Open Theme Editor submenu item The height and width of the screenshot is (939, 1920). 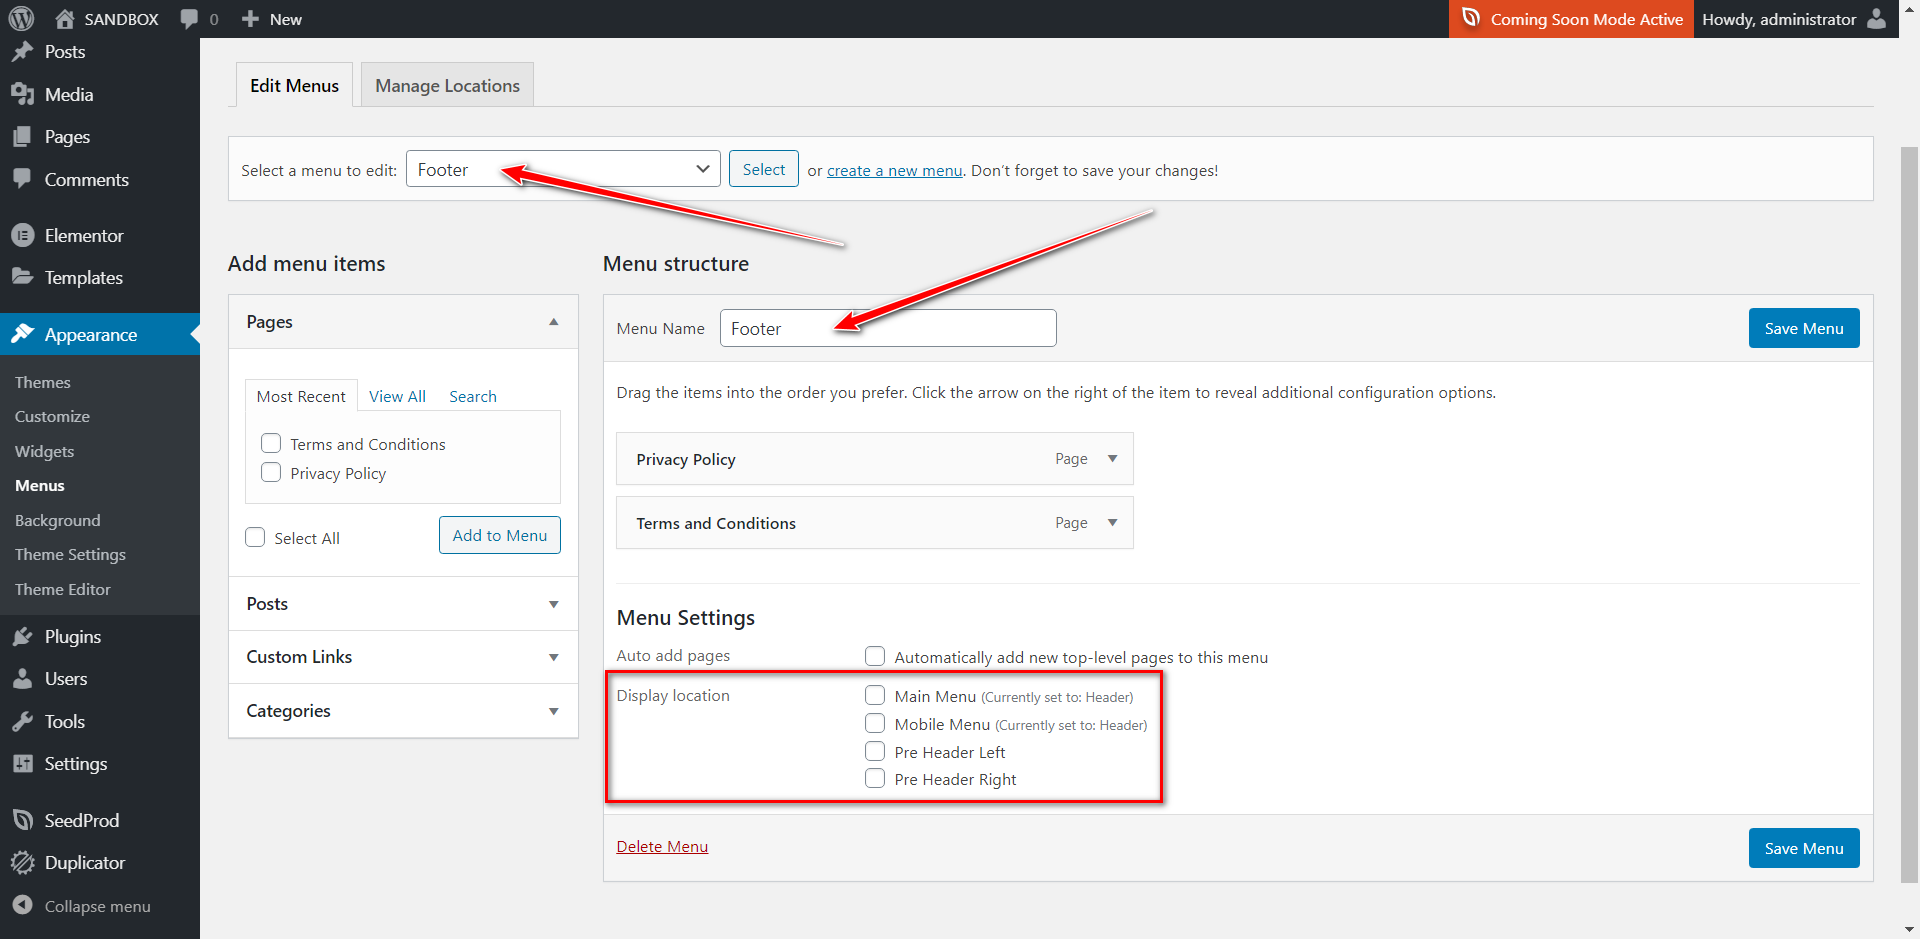pyautogui.click(x=62, y=589)
